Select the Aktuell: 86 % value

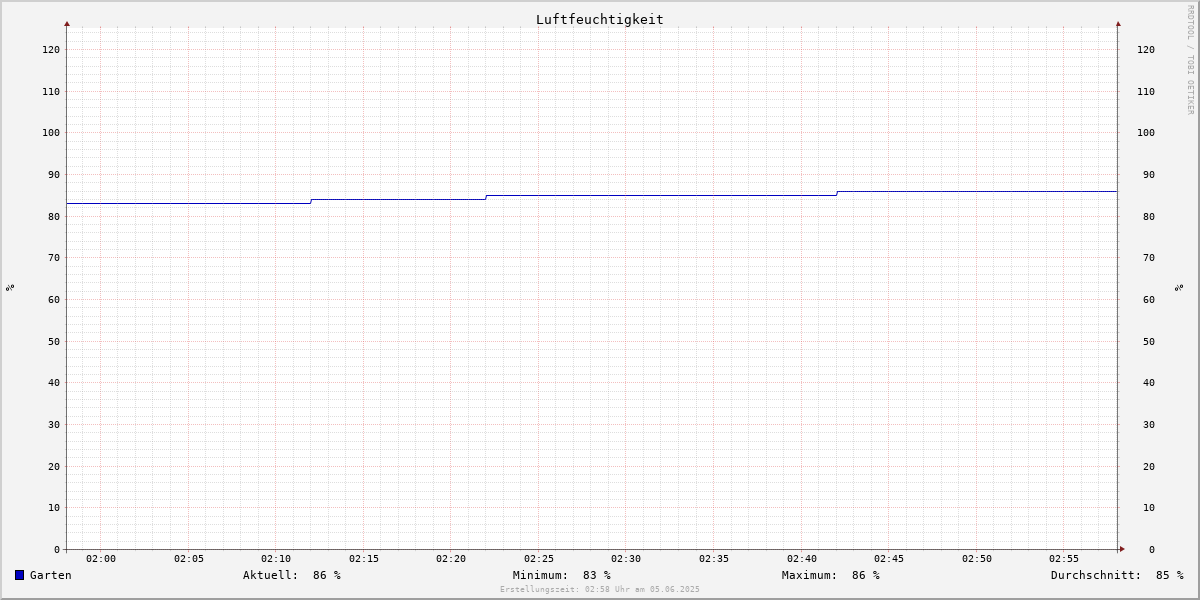click(x=292, y=575)
